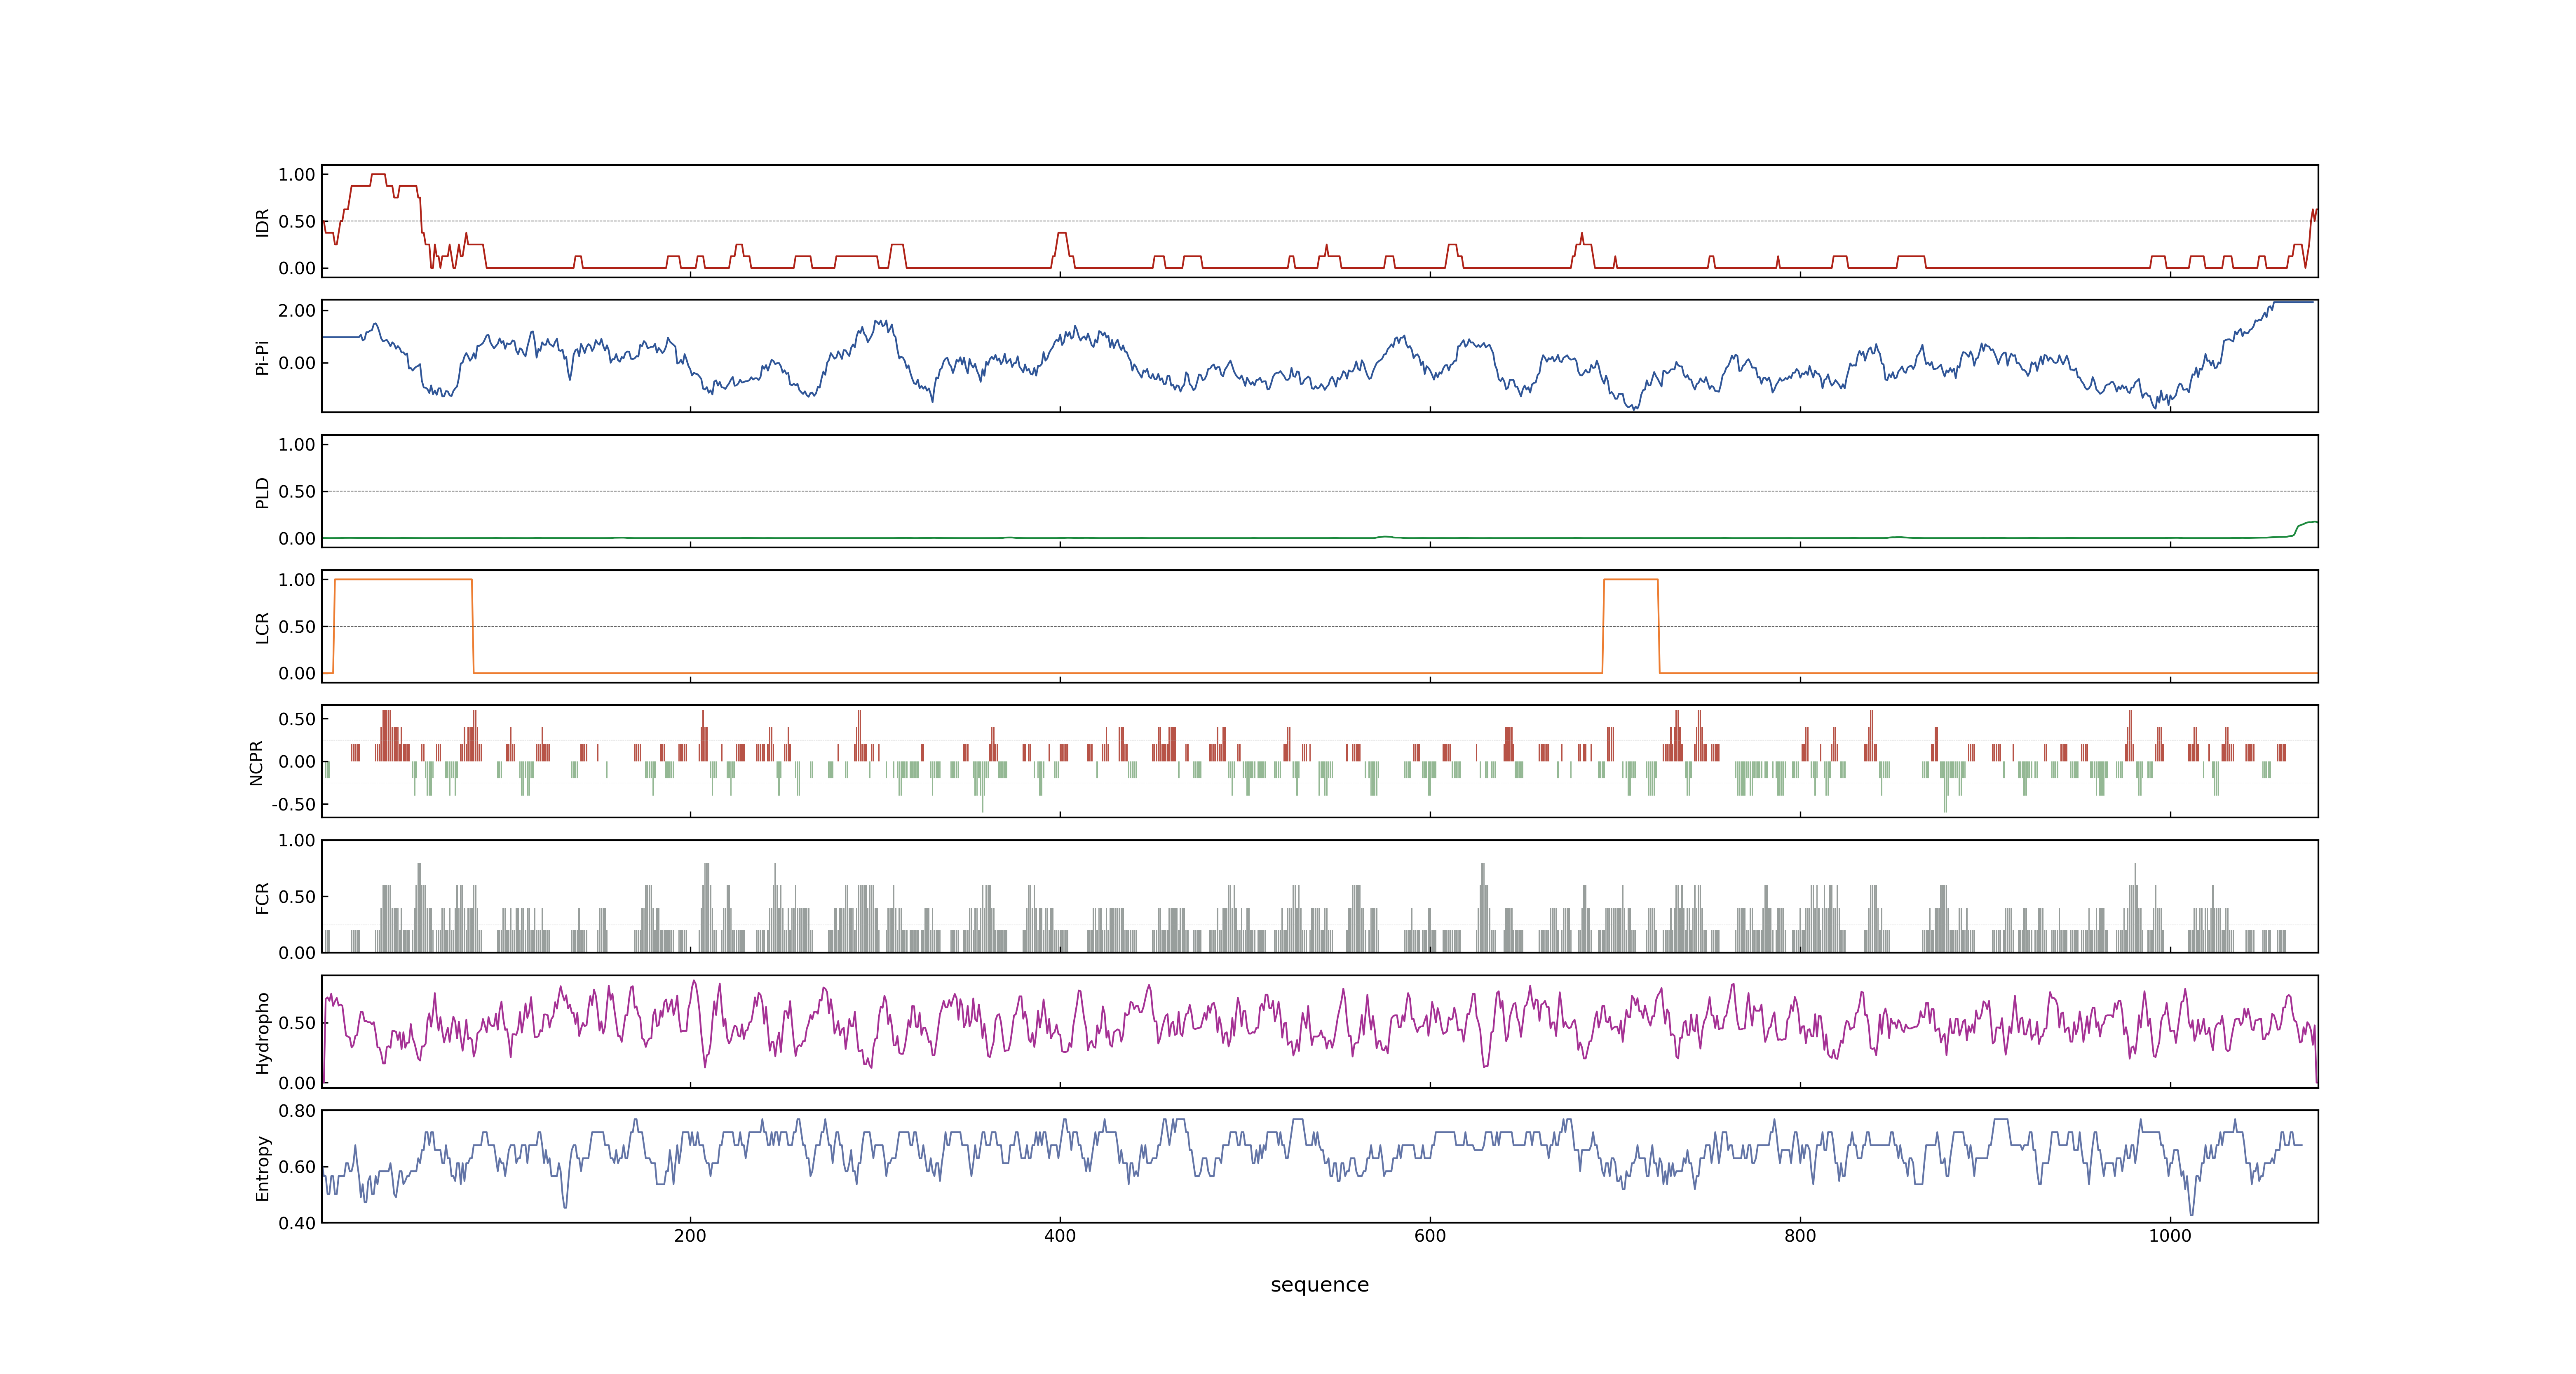This screenshot has width=2576, height=1374.
Task: Click the IDR axis label
Action: pos(262,222)
